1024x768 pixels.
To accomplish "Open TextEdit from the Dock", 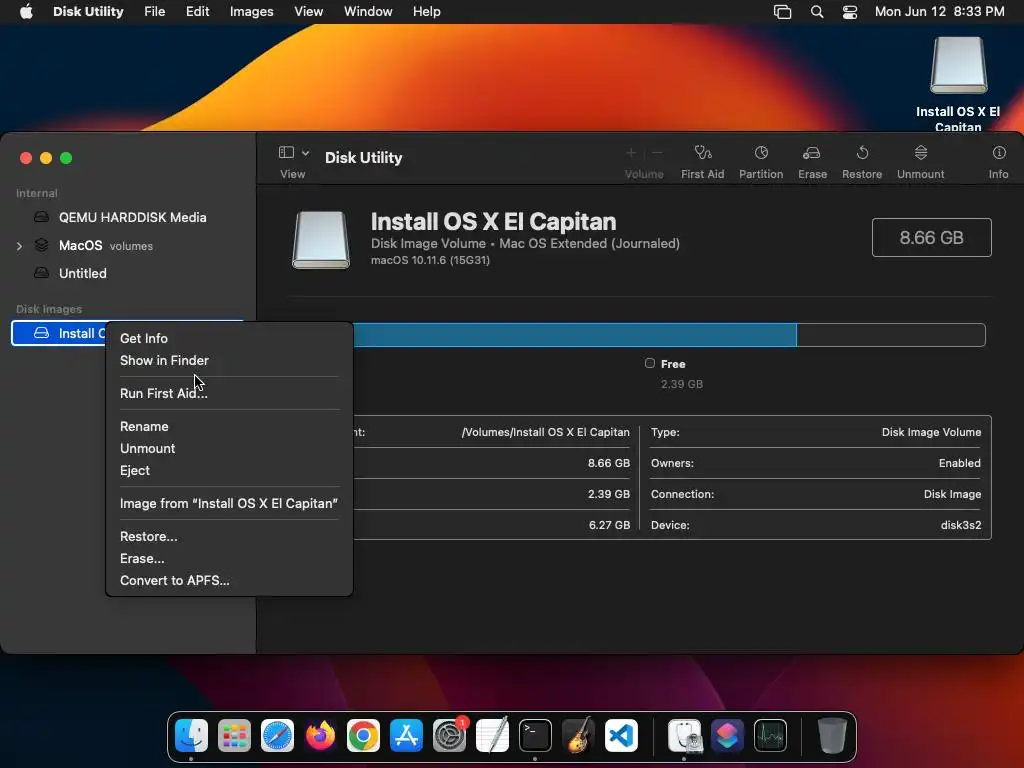I will (x=492, y=736).
